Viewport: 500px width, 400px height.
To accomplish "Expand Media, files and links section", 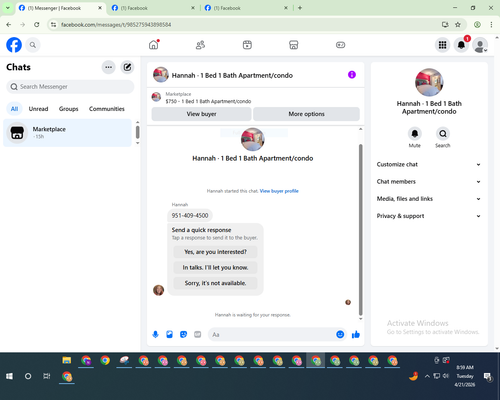I will click(x=429, y=199).
